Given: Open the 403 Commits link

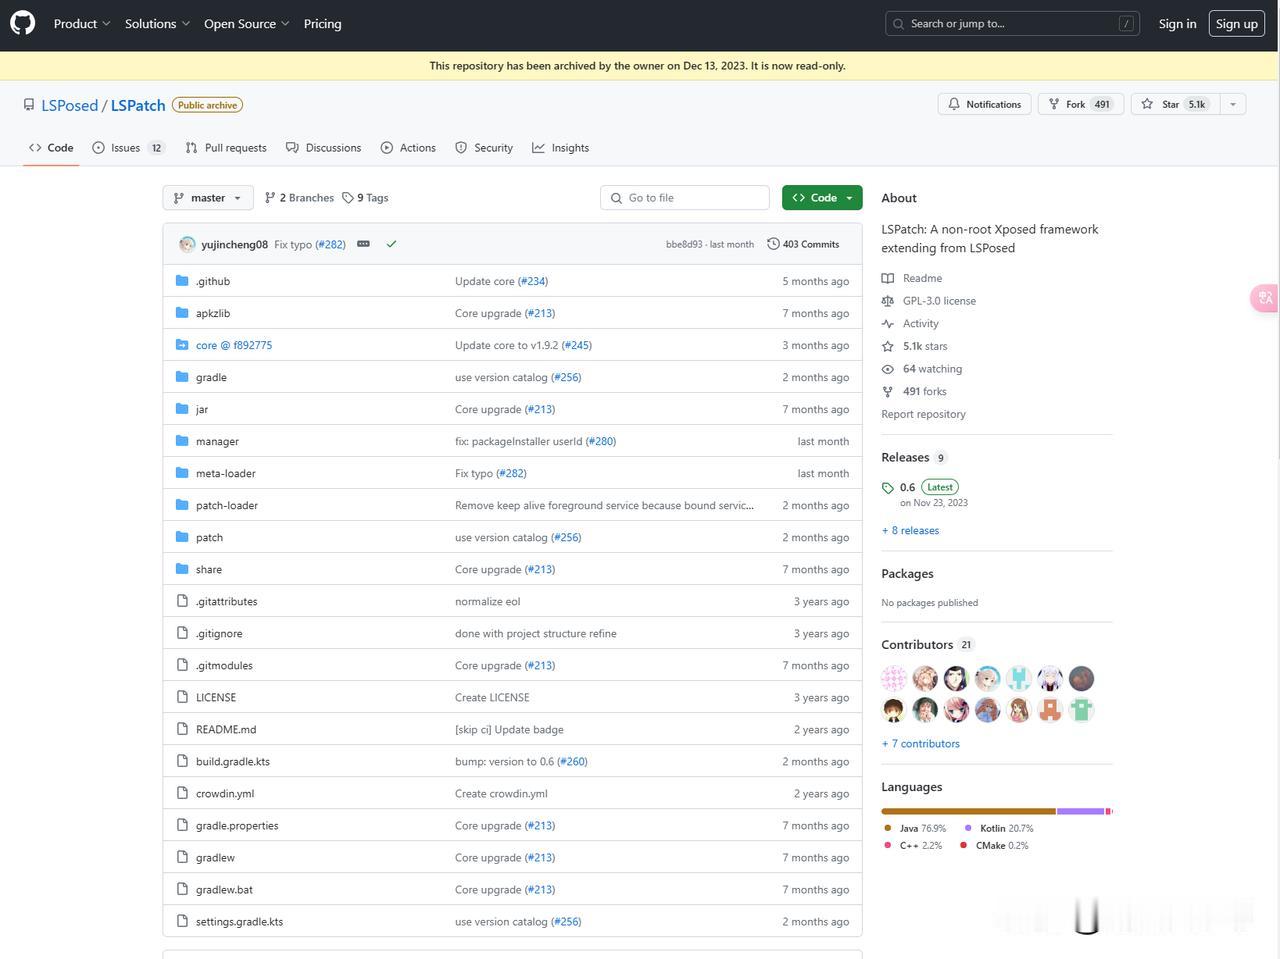Looking at the screenshot, I should coord(803,244).
